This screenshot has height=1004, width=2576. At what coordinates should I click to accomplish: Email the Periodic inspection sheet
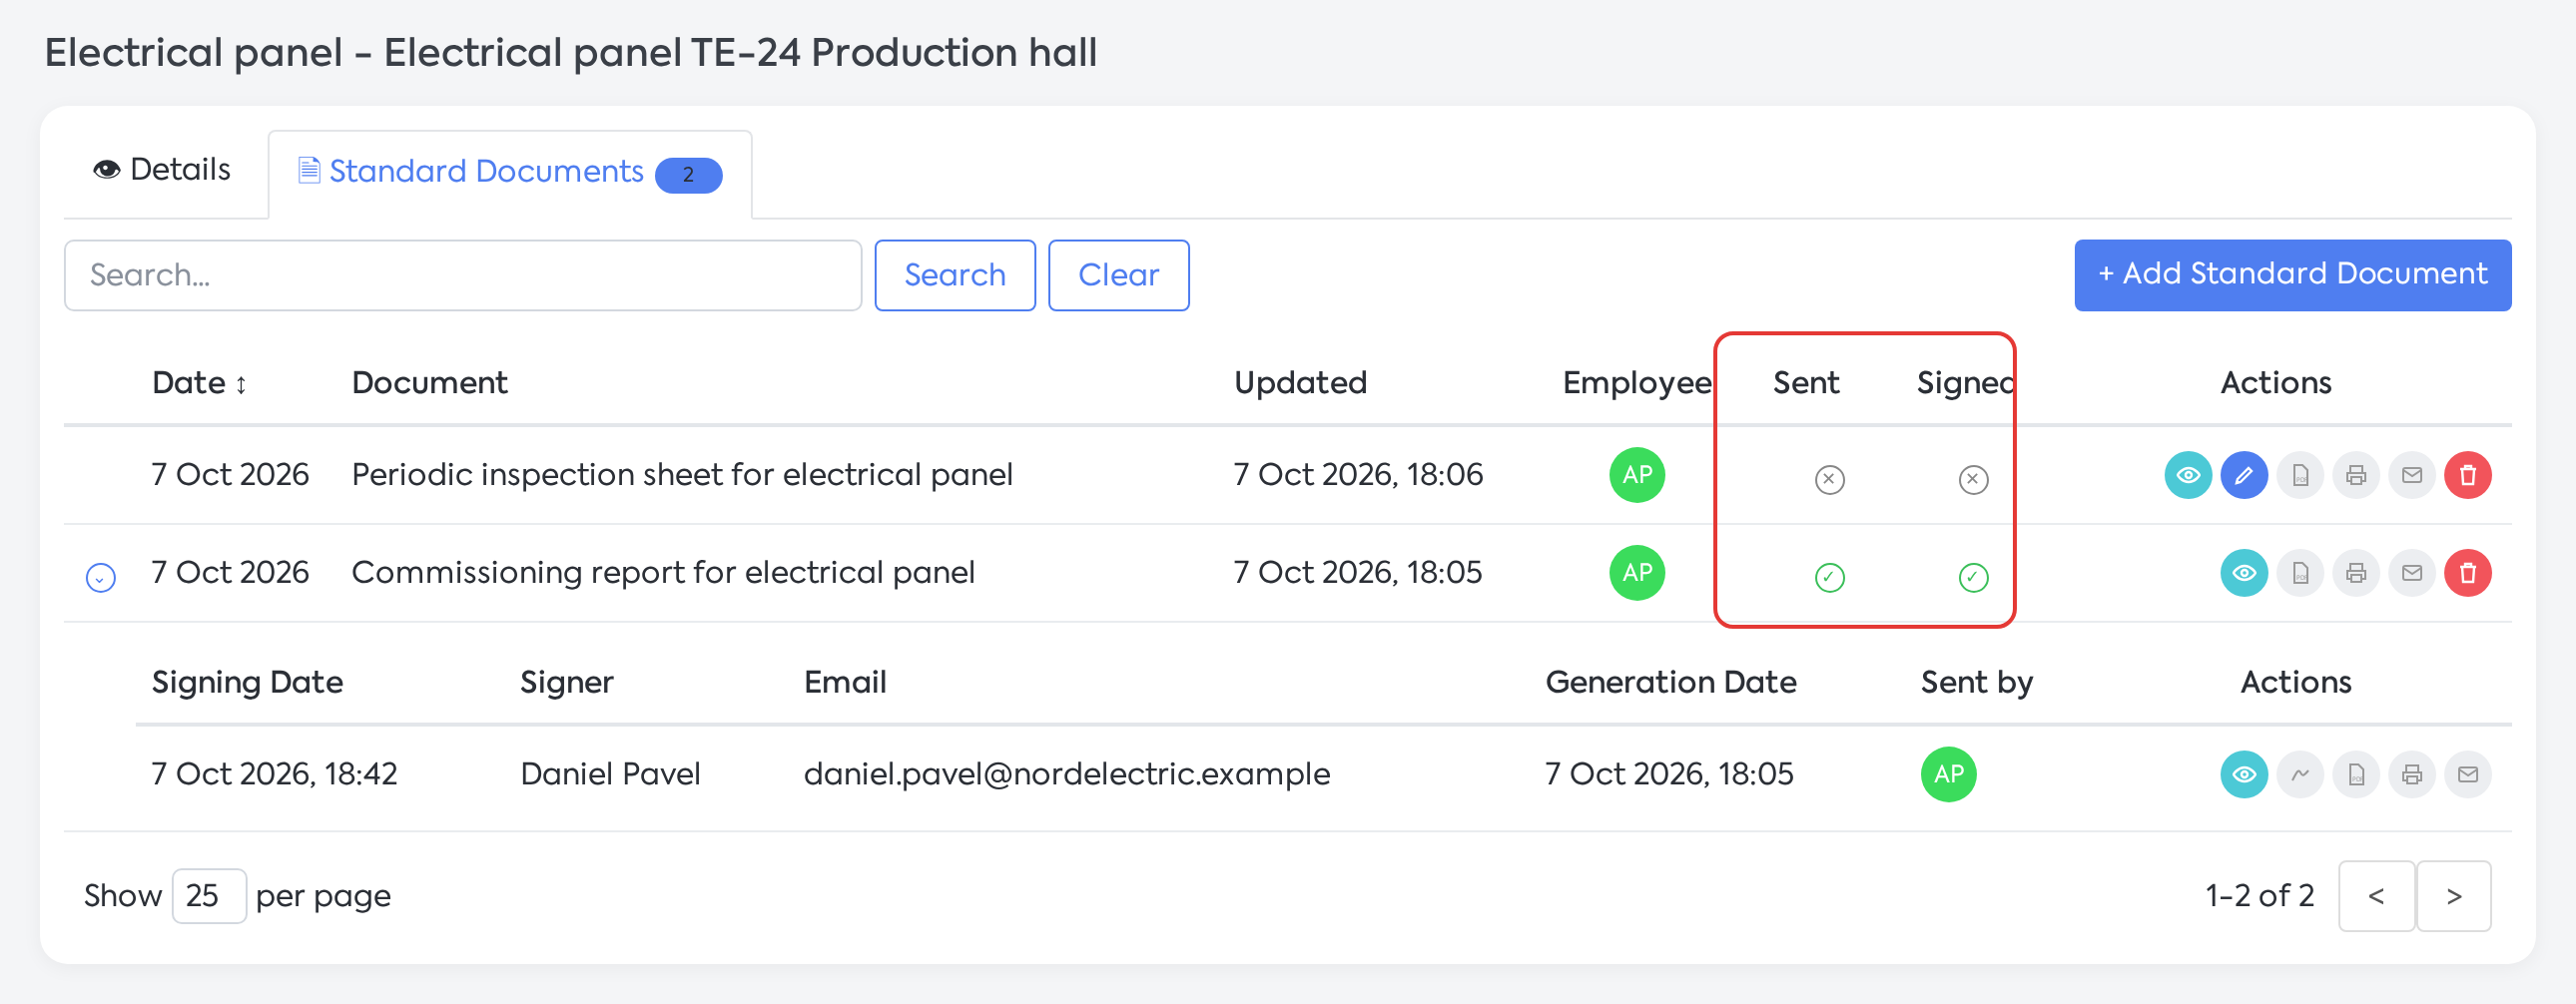click(x=2412, y=475)
